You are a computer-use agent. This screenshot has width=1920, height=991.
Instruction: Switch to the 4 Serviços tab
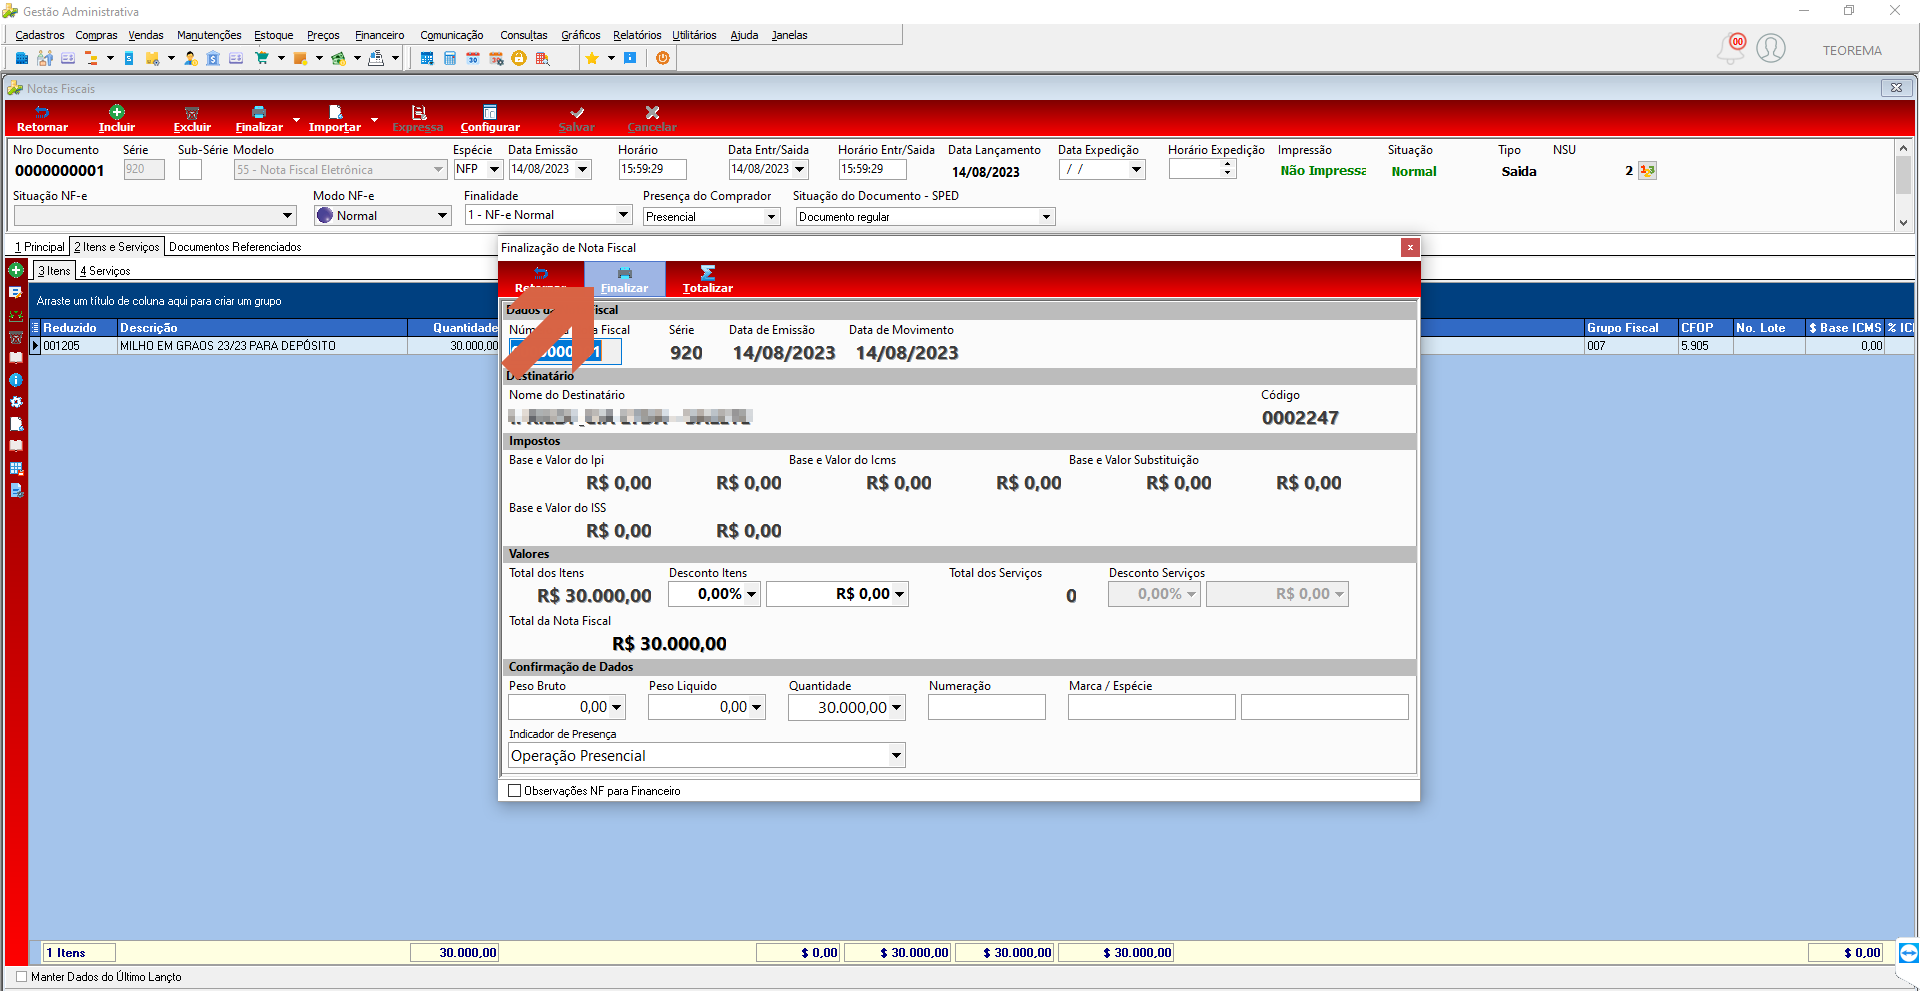[105, 271]
